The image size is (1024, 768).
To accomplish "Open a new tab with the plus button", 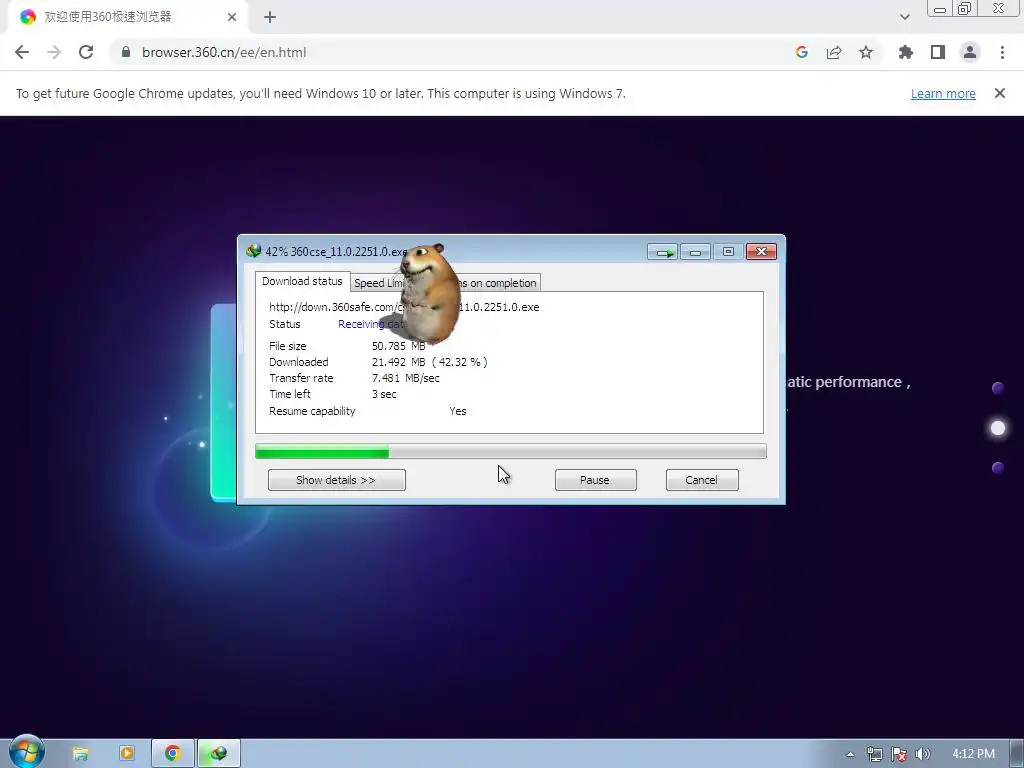I will (x=270, y=17).
